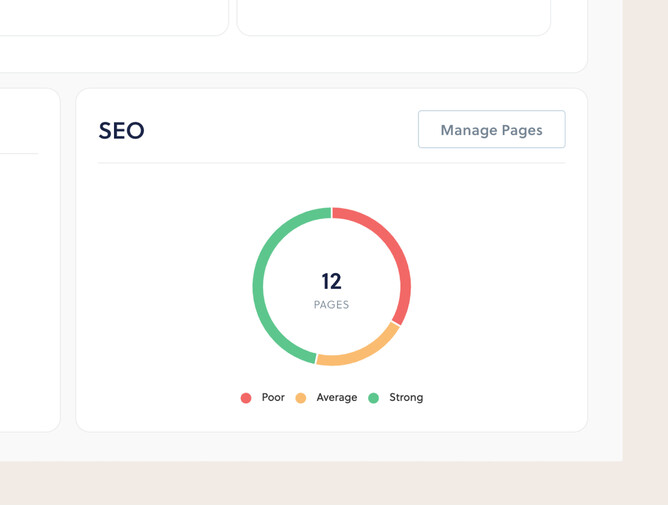Click the red Poor legend dot
Image resolution: width=668 pixels, height=505 pixels.
pos(246,398)
